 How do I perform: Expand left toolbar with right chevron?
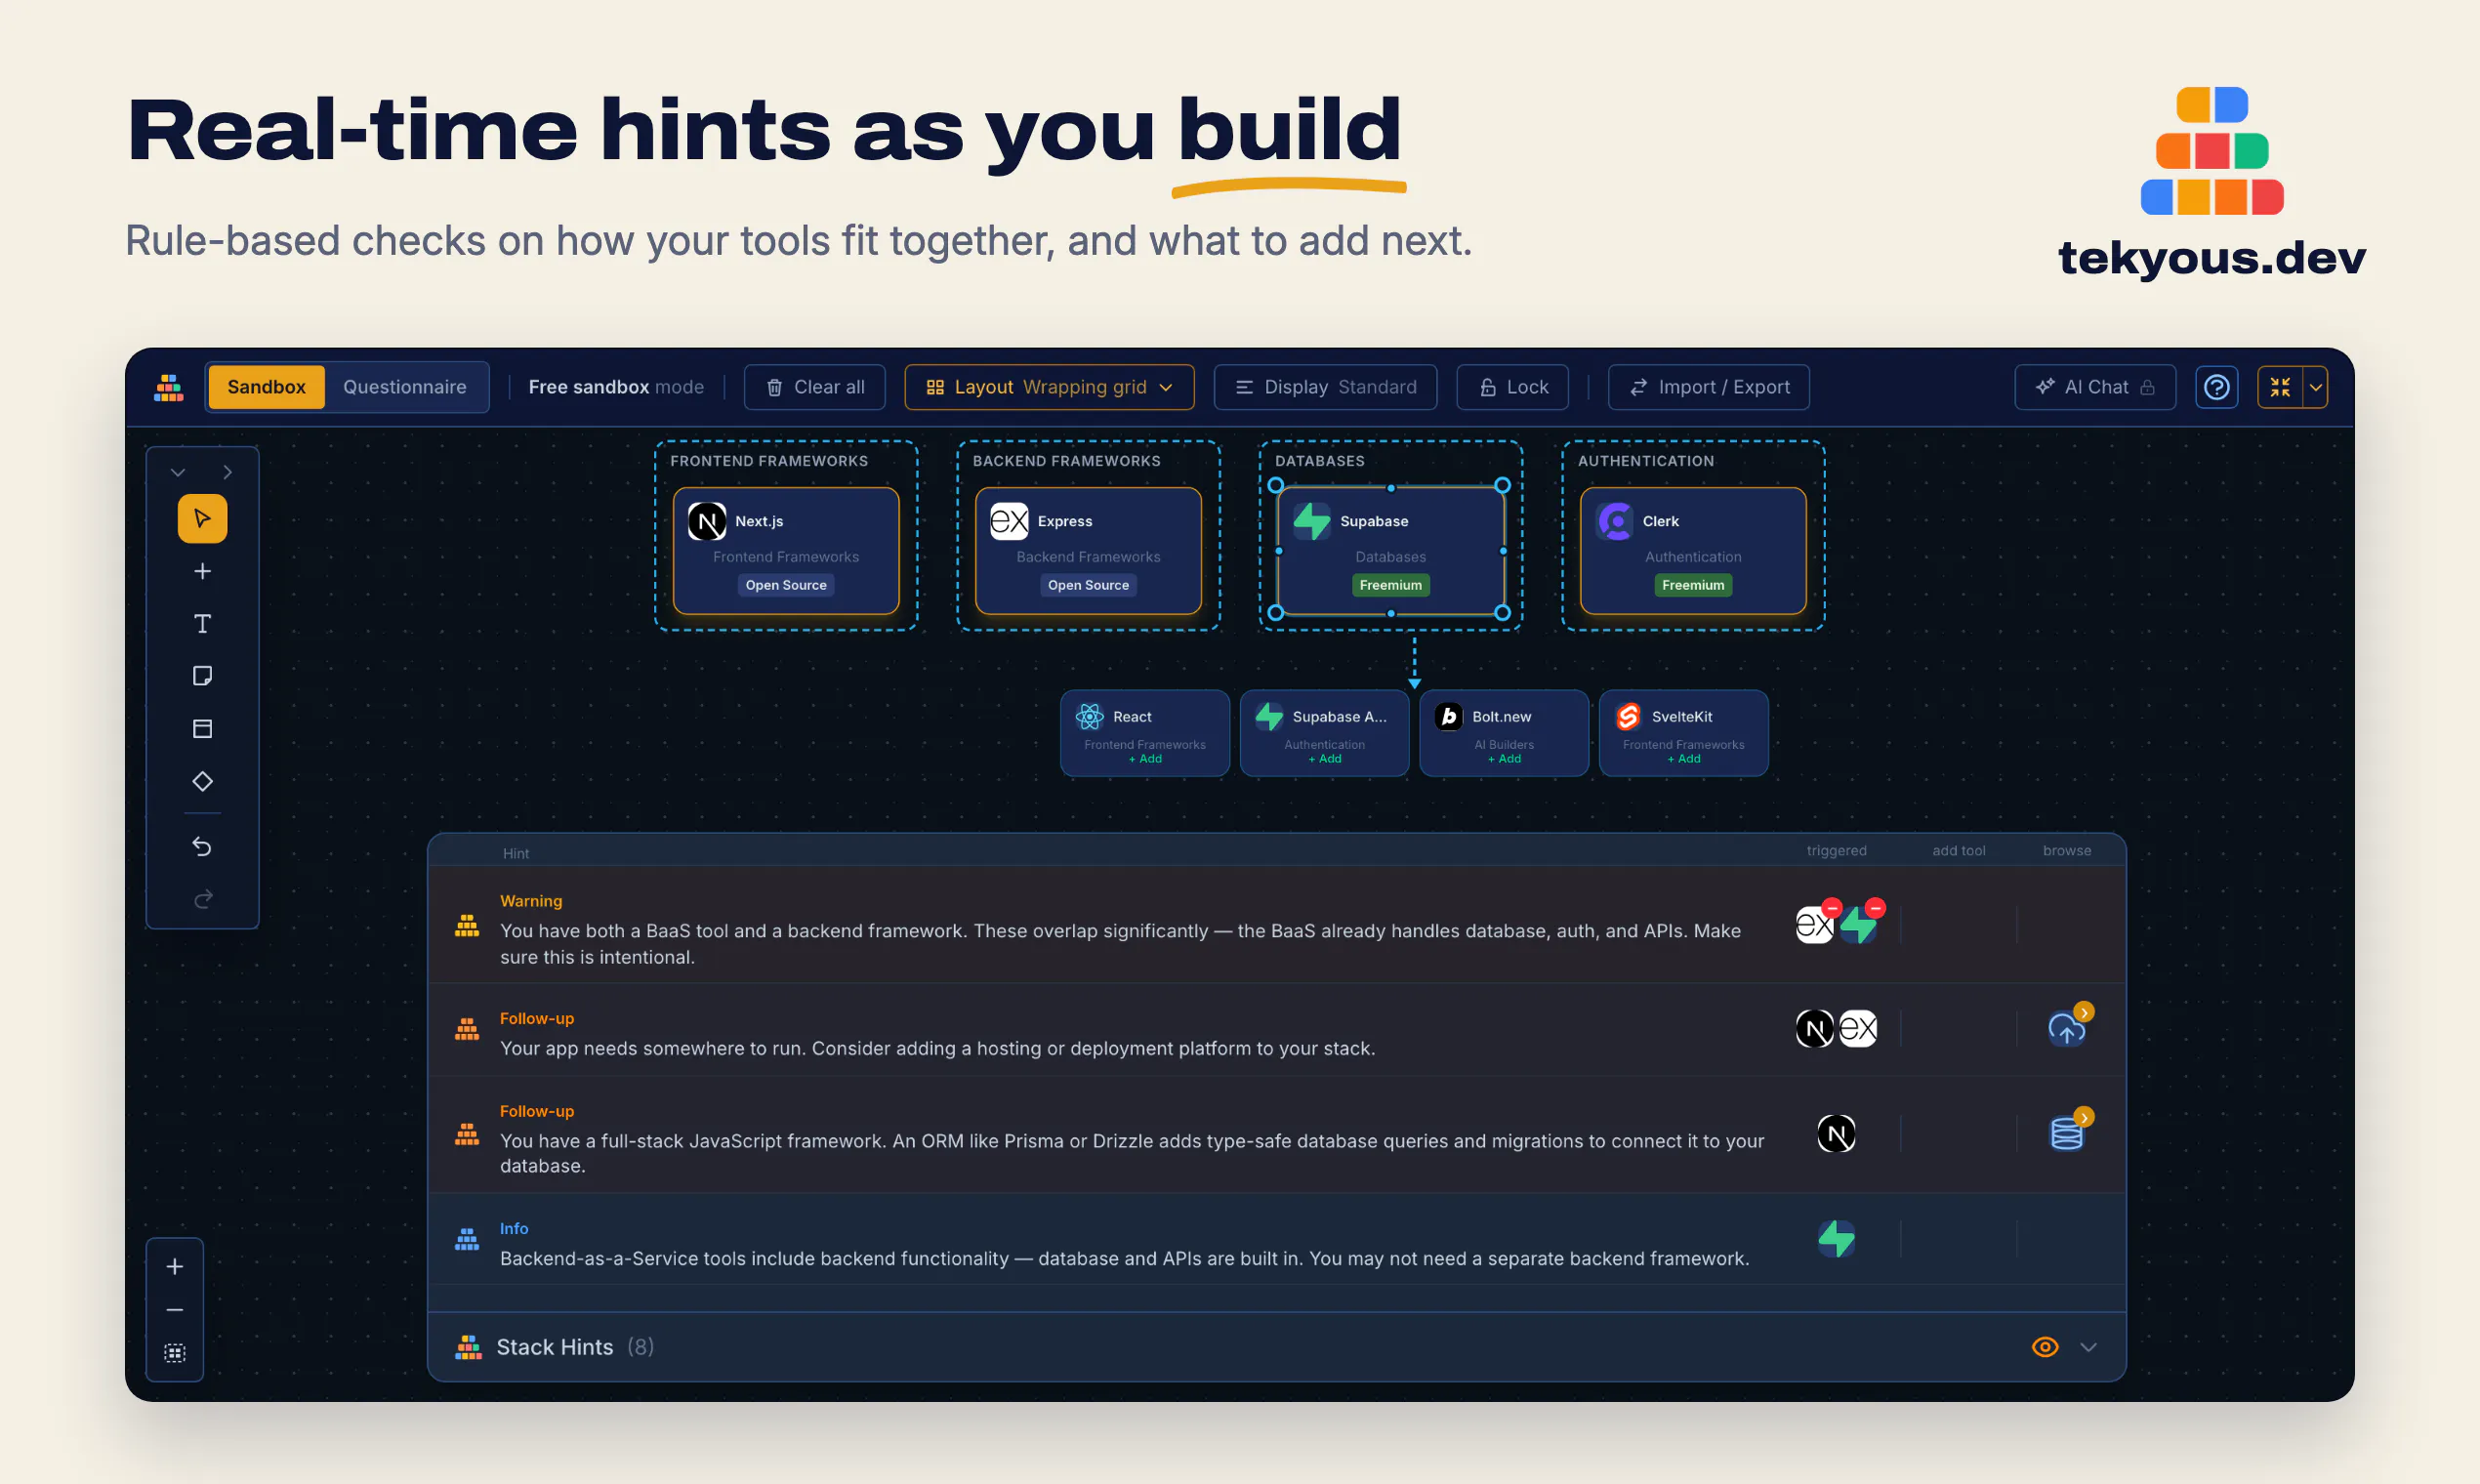point(227,472)
